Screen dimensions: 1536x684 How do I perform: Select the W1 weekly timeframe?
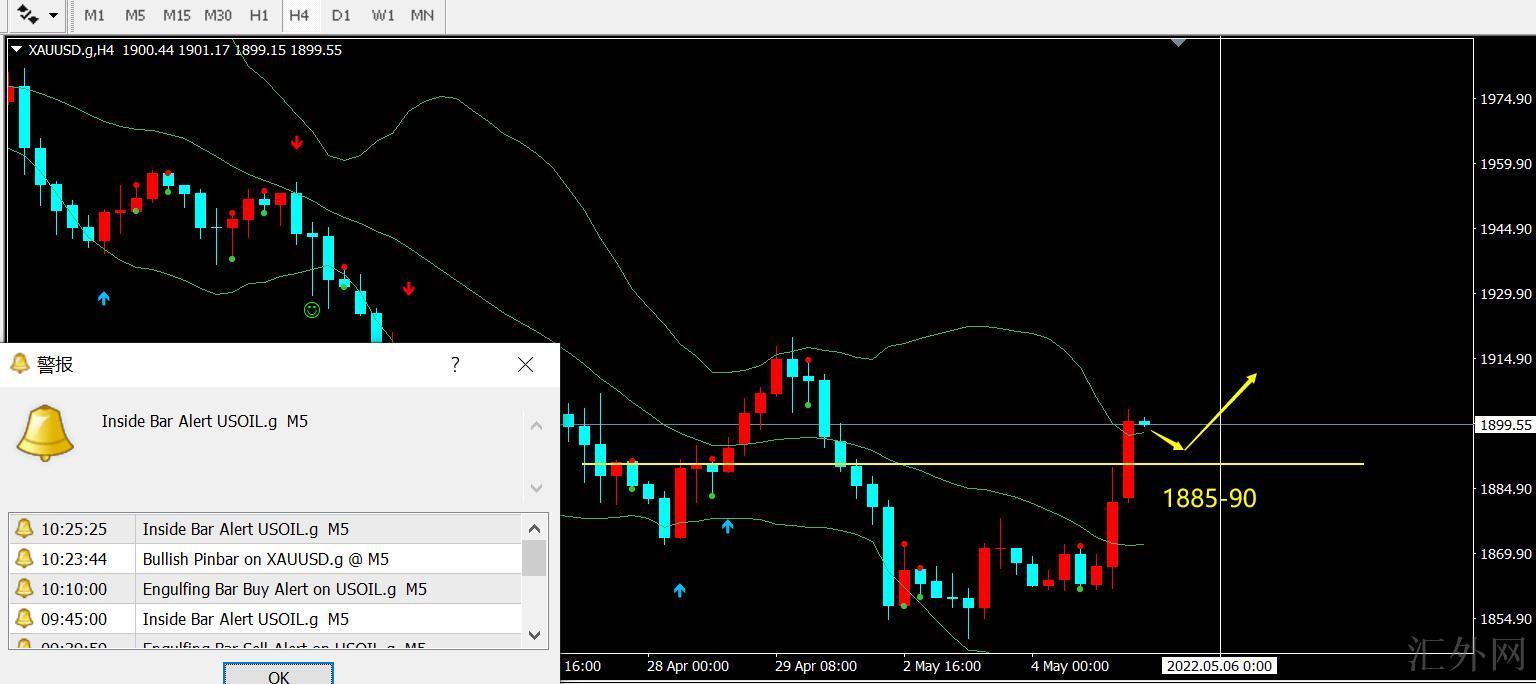382,15
